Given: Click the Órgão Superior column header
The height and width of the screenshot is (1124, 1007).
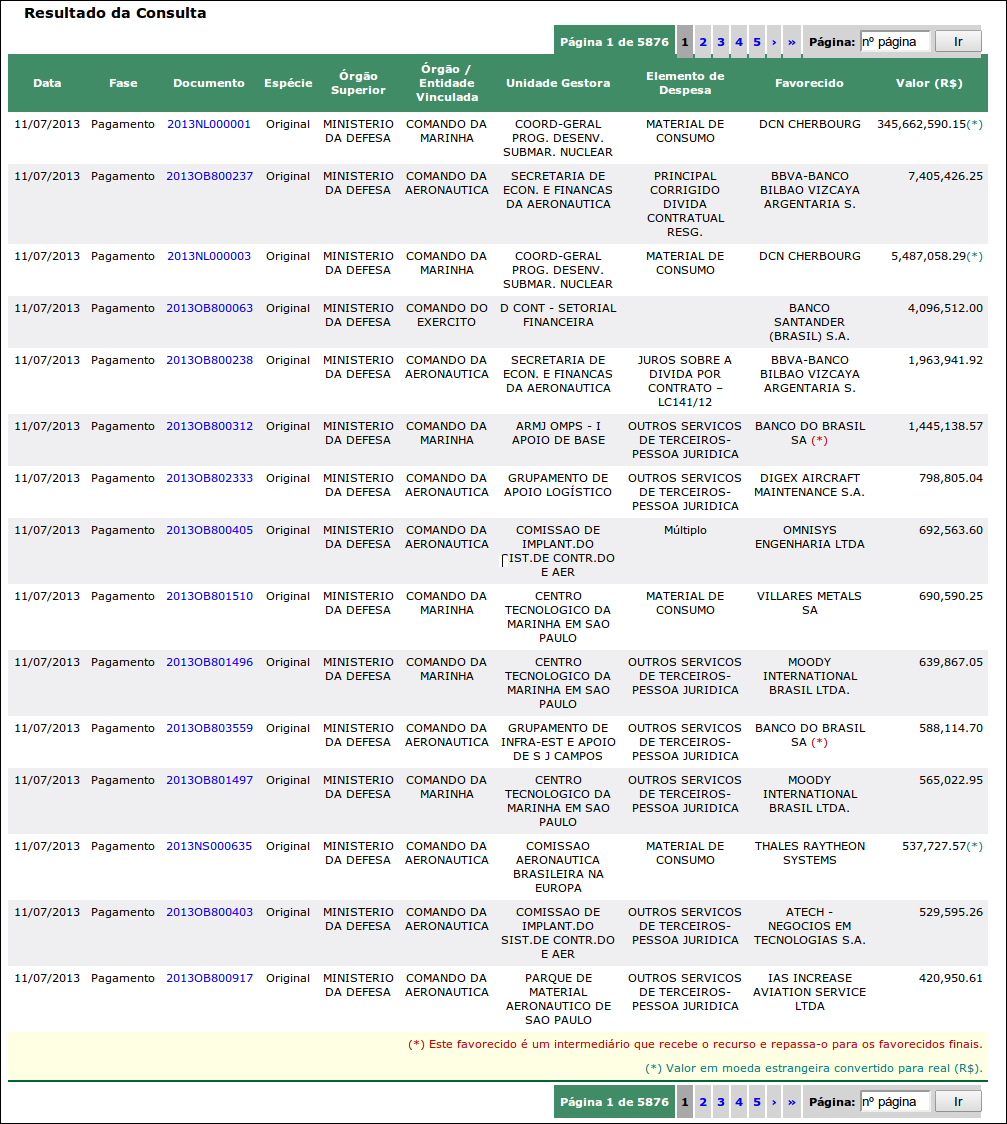Looking at the screenshot, I should click(358, 83).
